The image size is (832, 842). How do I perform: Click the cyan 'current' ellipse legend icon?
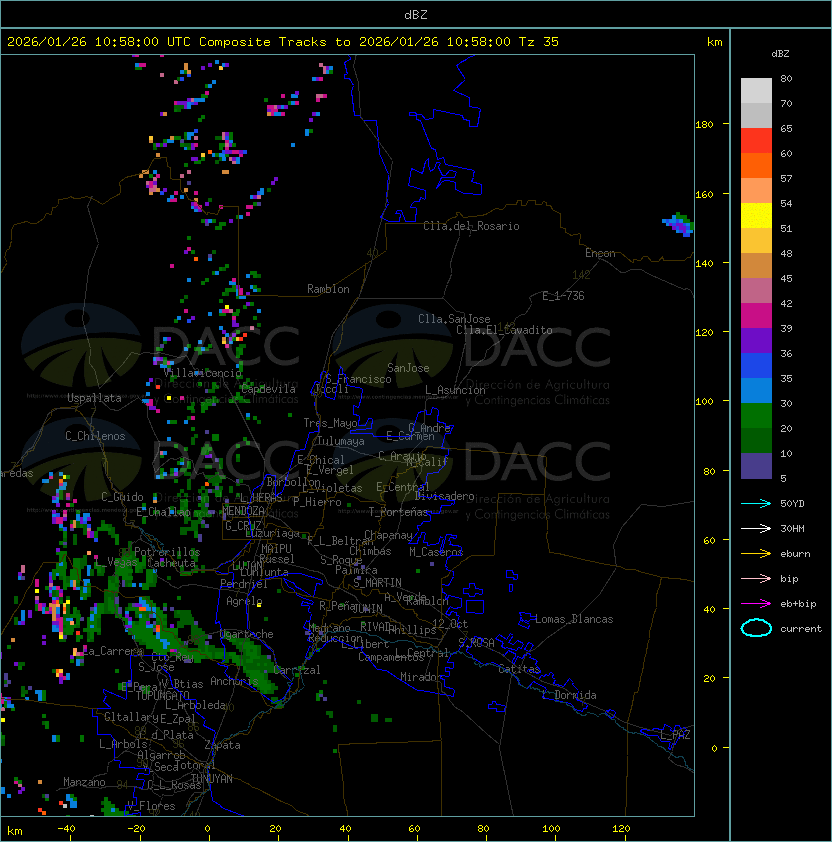(x=756, y=628)
